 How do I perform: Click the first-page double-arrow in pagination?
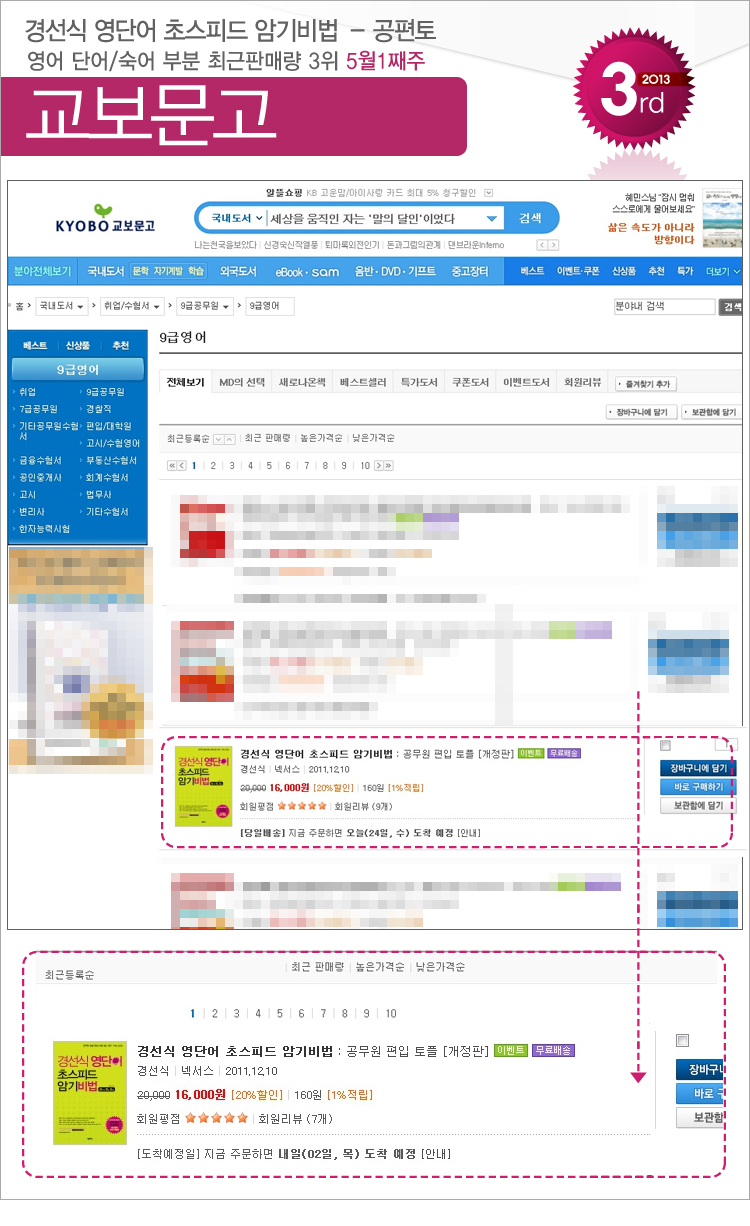pyautogui.click(x=171, y=465)
